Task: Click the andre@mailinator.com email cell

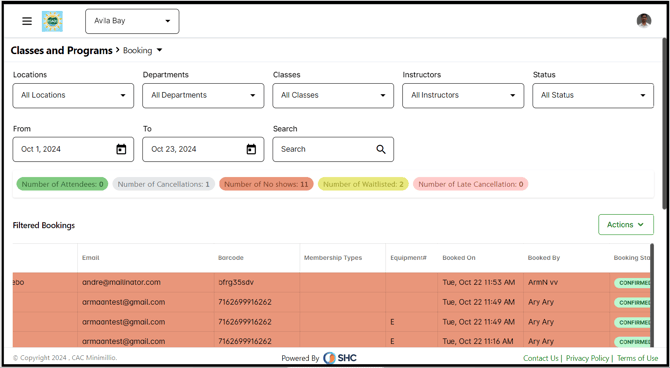Action: click(121, 283)
